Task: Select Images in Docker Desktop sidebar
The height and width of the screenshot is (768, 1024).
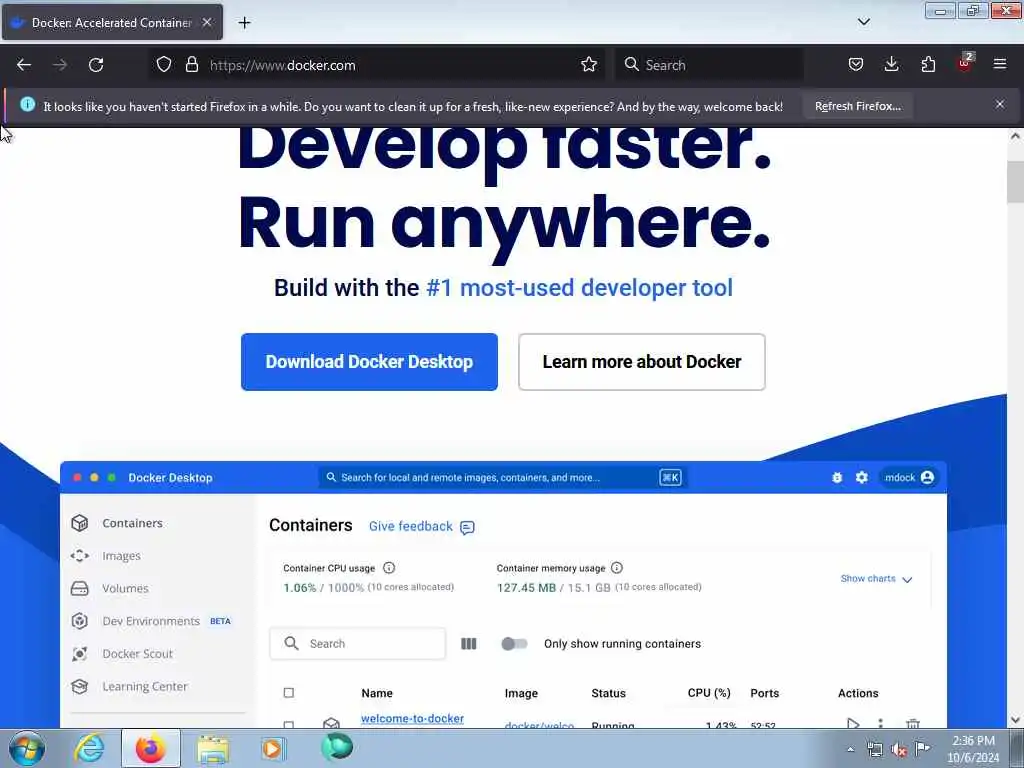Action: (x=121, y=556)
